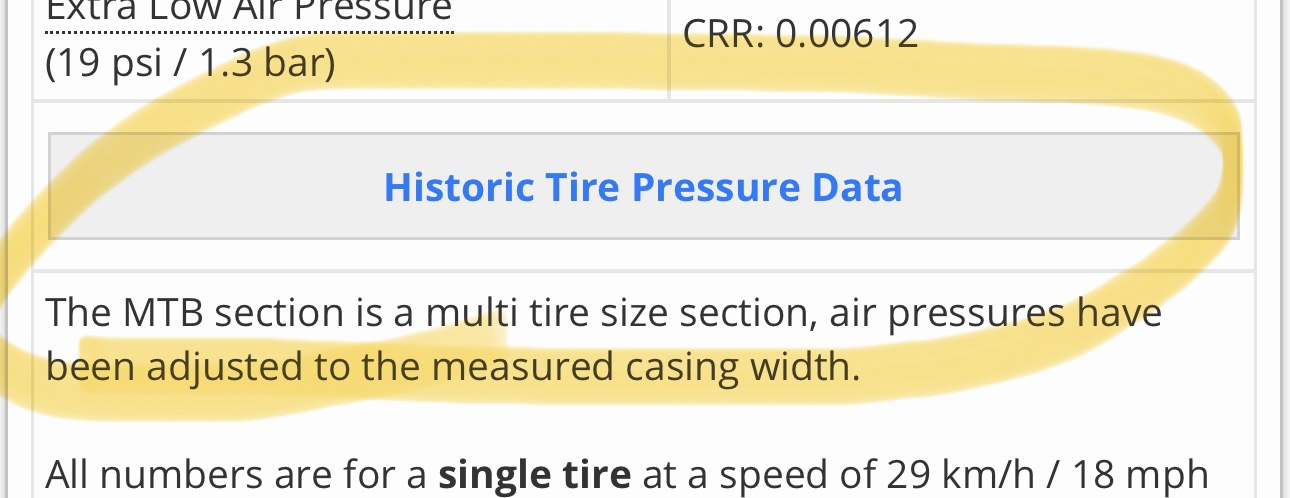Click the word MTB in the paragraph
Image resolution: width=1290 pixels, height=498 pixels.
[x=164, y=313]
